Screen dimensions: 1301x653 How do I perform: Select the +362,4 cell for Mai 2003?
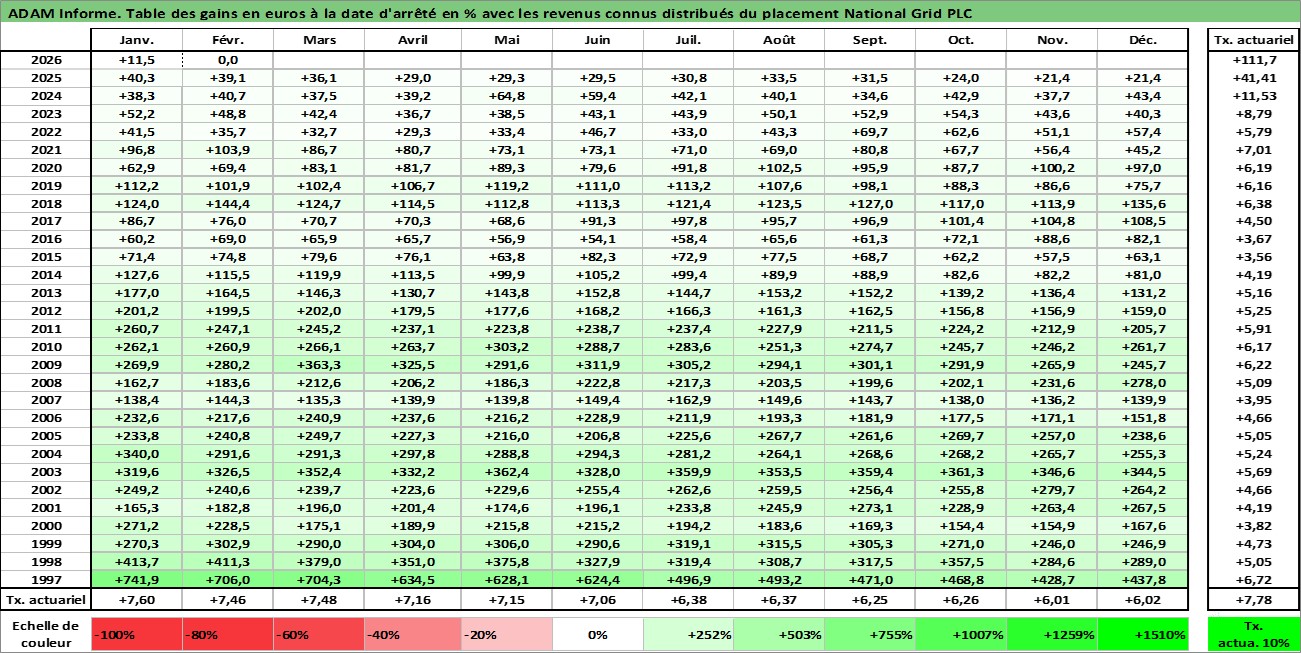(x=507, y=473)
